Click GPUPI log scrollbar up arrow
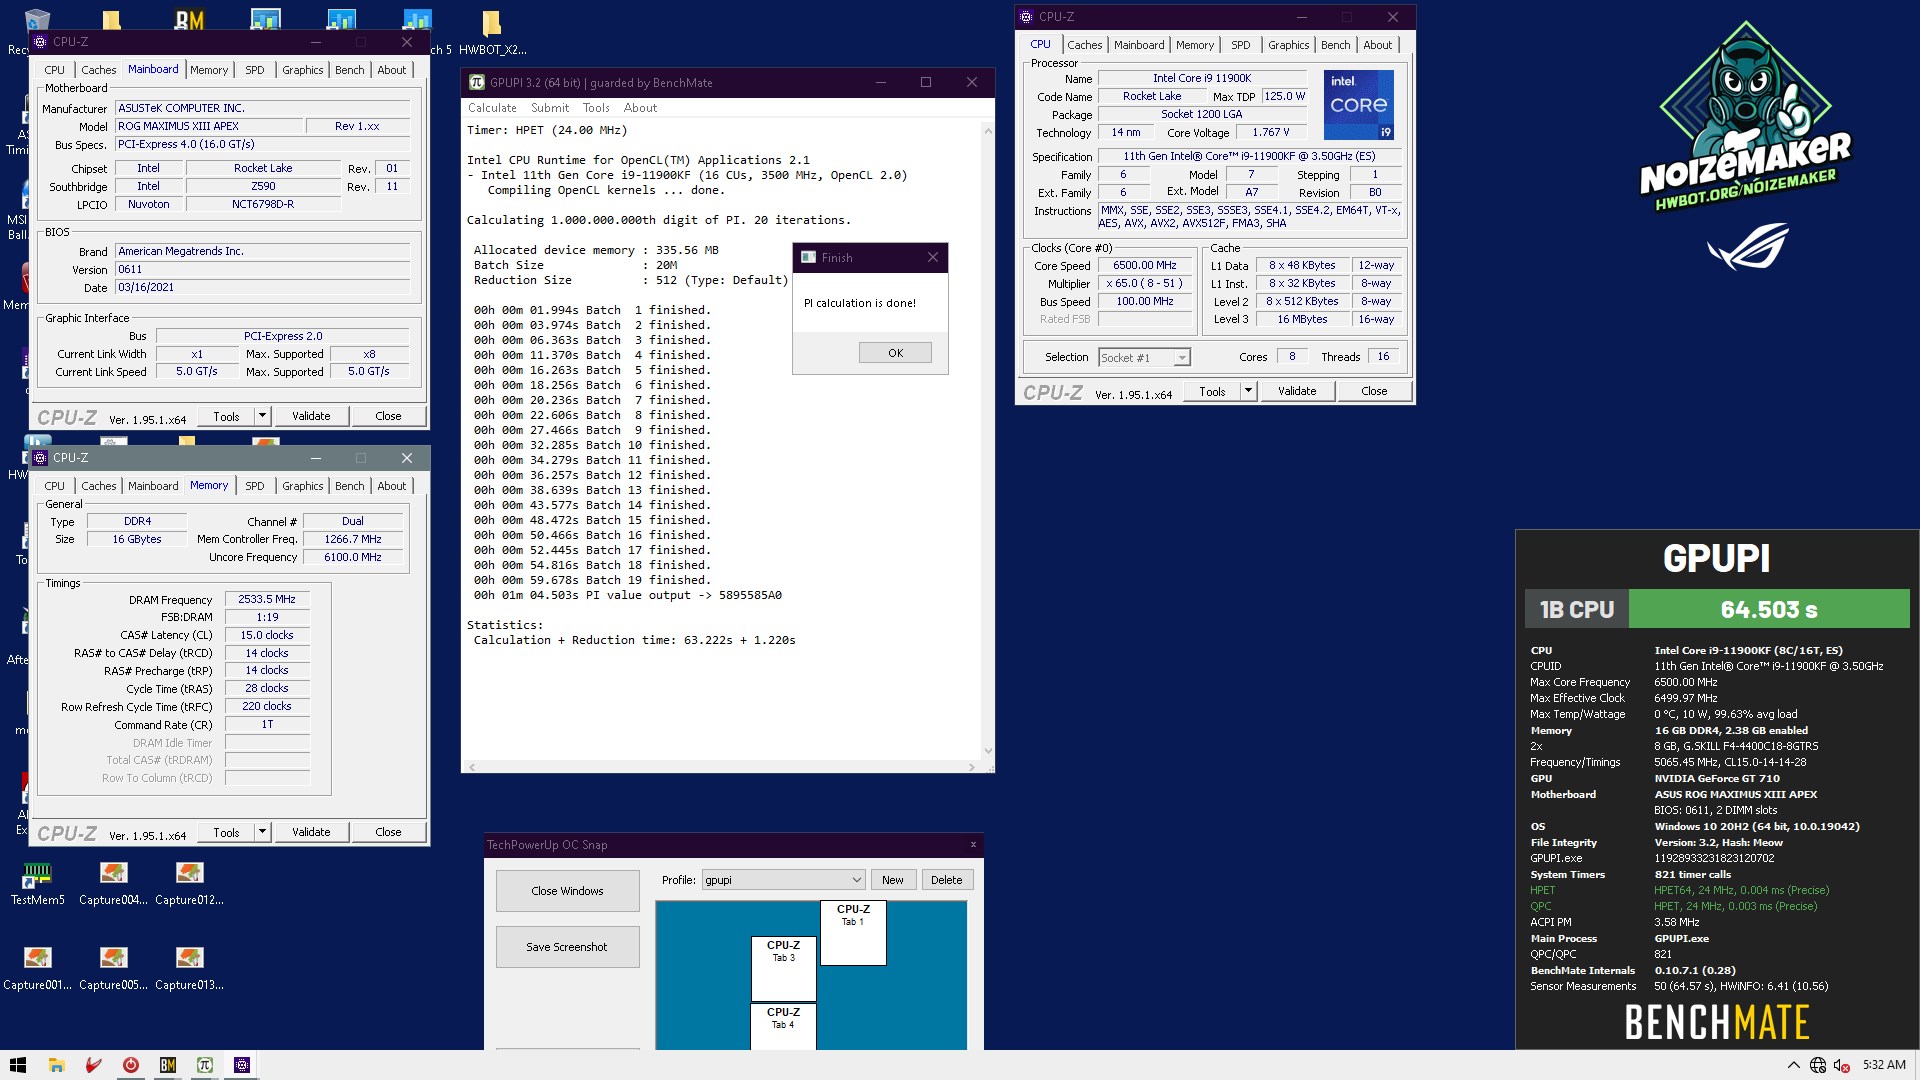 tap(988, 131)
